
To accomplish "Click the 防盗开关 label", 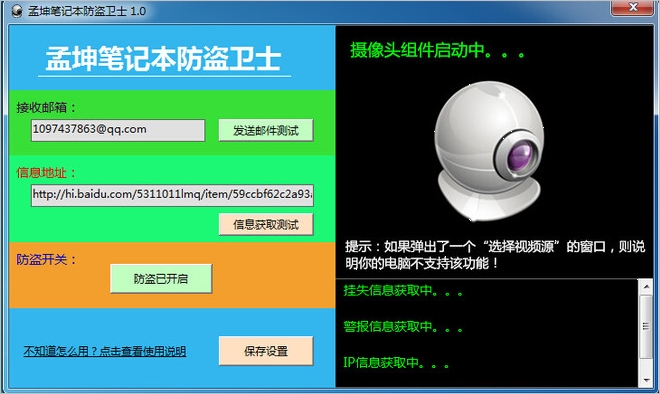I will click(x=46, y=259).
